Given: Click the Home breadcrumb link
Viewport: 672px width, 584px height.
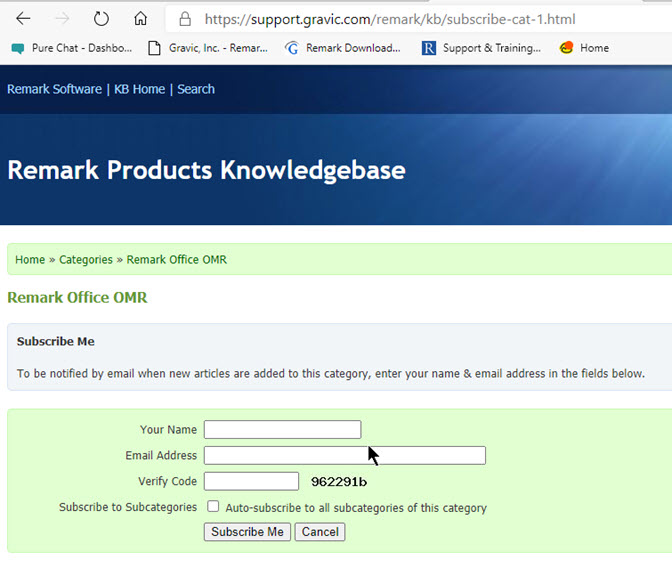Looking at the screenshot, I should pos(30,260).
